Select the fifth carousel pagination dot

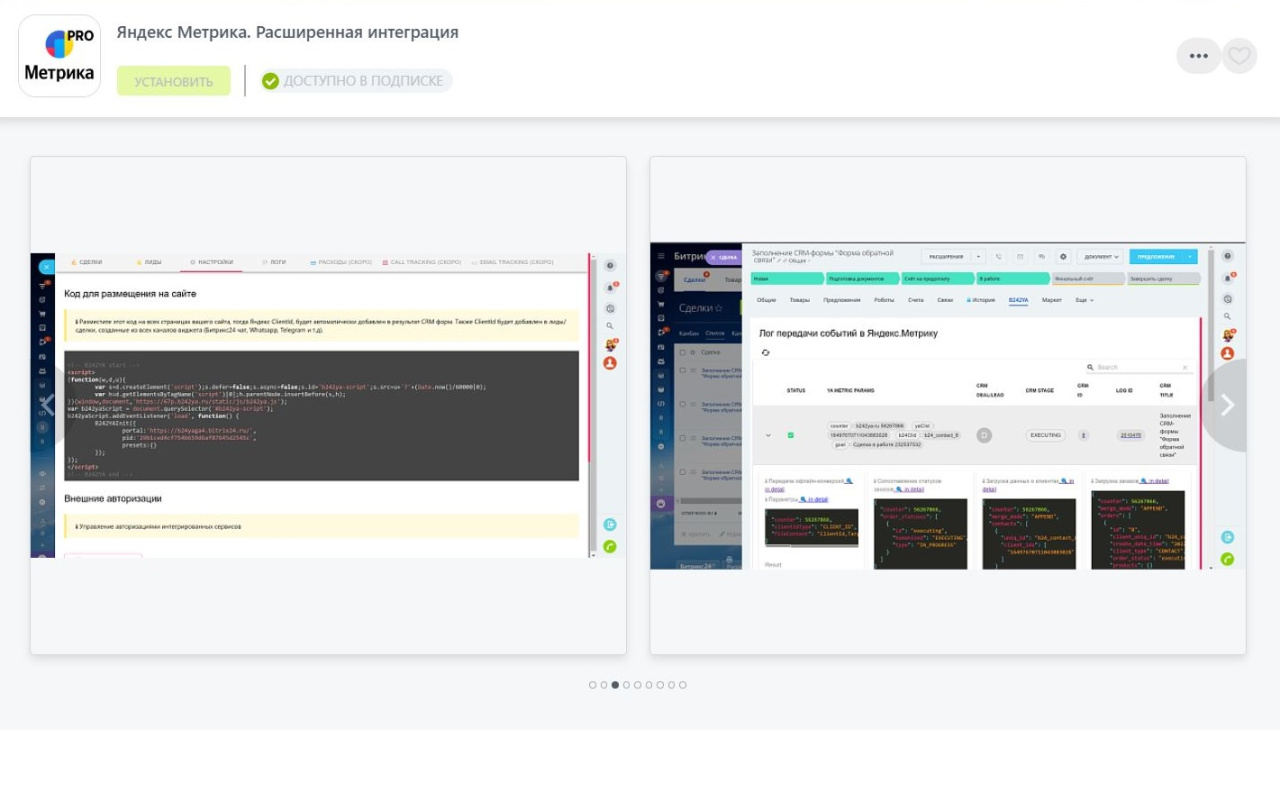point(638,685)
